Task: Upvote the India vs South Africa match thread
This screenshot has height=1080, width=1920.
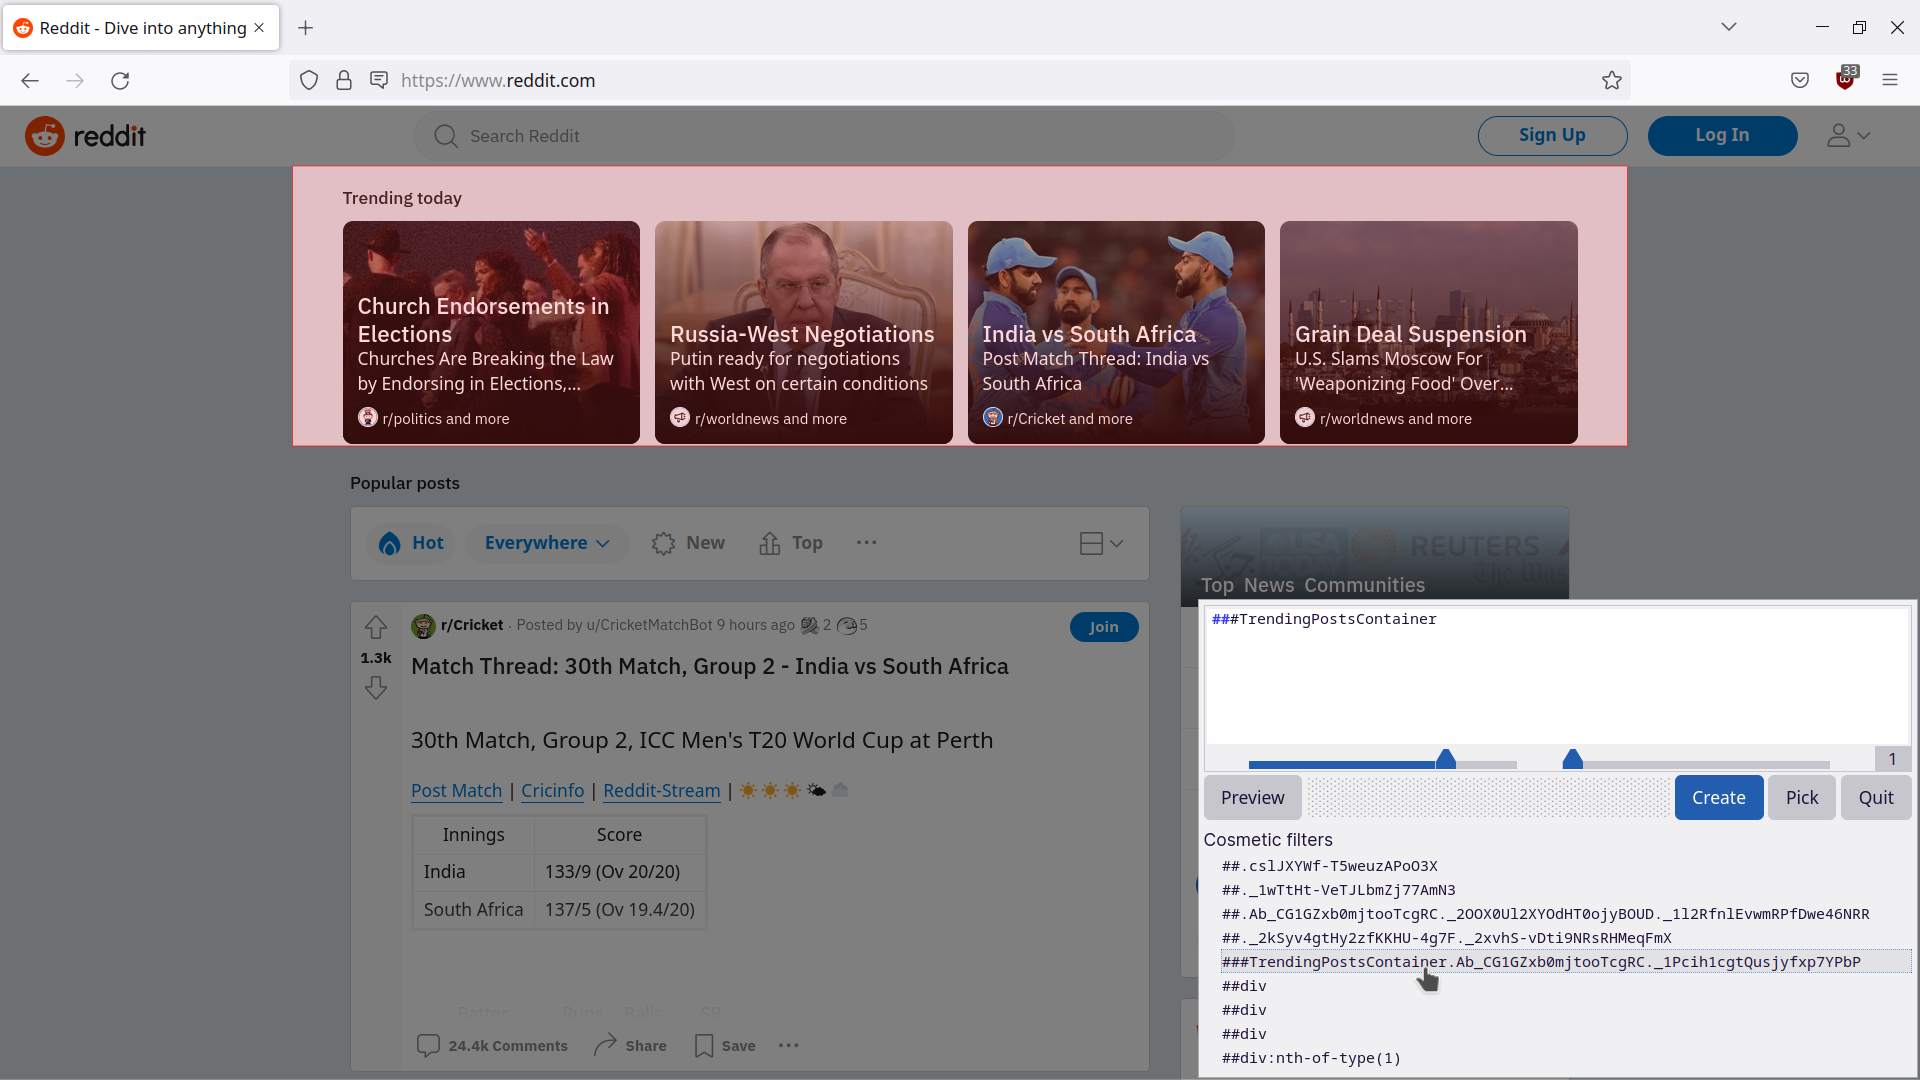Action: tap(376, 627)
